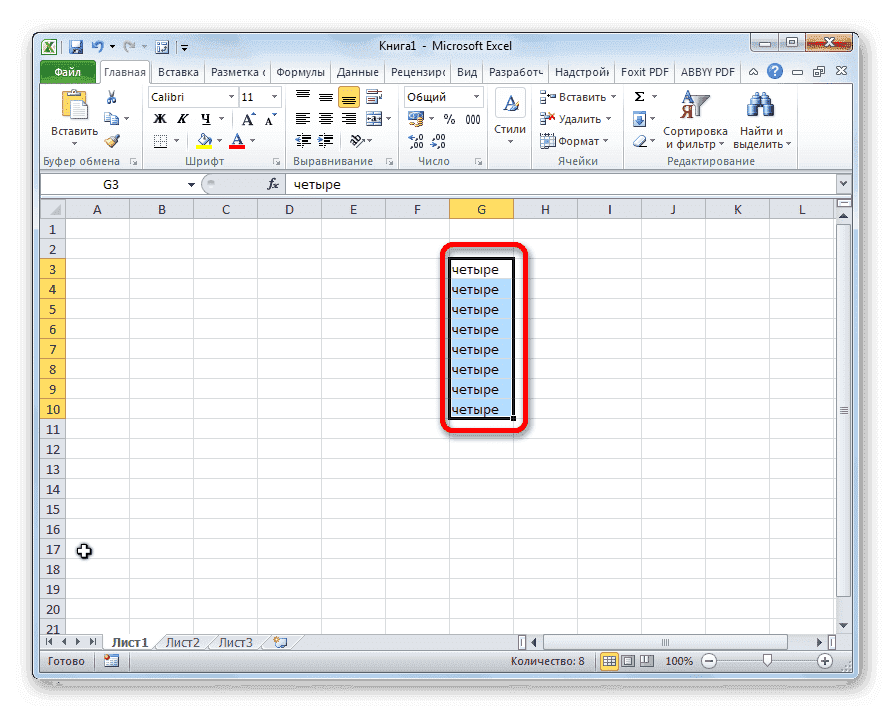Switch to the Вставка ribbon tab
This screenshot has width=892, height=712.
coord(178,71)
